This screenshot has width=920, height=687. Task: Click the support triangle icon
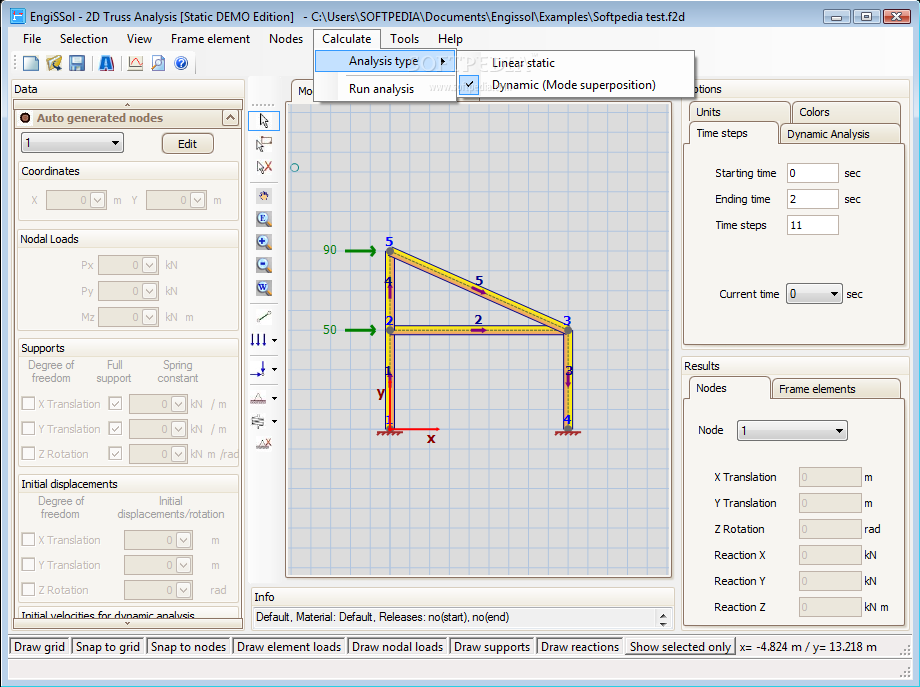pyautogui.click(x=259, y=398)
